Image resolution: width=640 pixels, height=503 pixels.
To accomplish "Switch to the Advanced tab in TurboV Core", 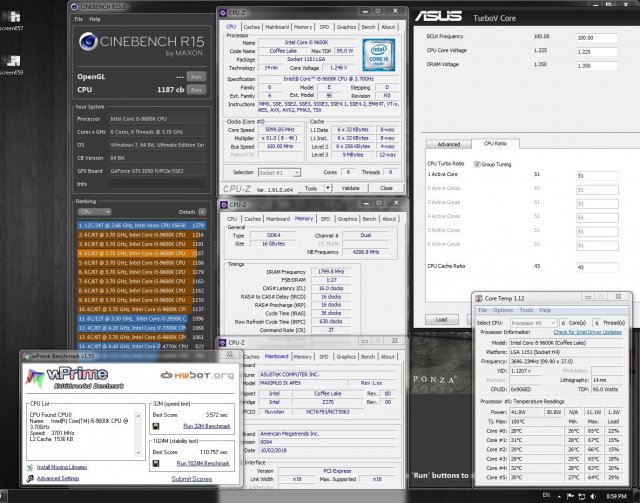I will click(x=449, y=145).
